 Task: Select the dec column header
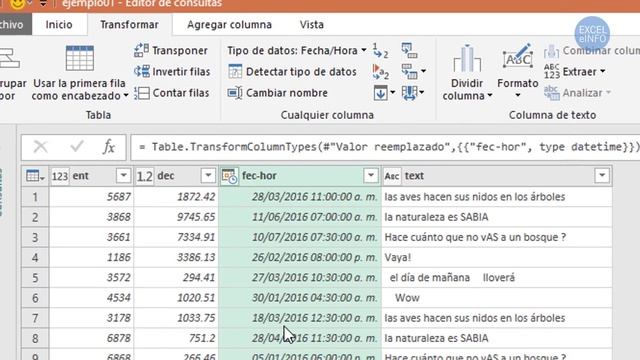(176, 176)
